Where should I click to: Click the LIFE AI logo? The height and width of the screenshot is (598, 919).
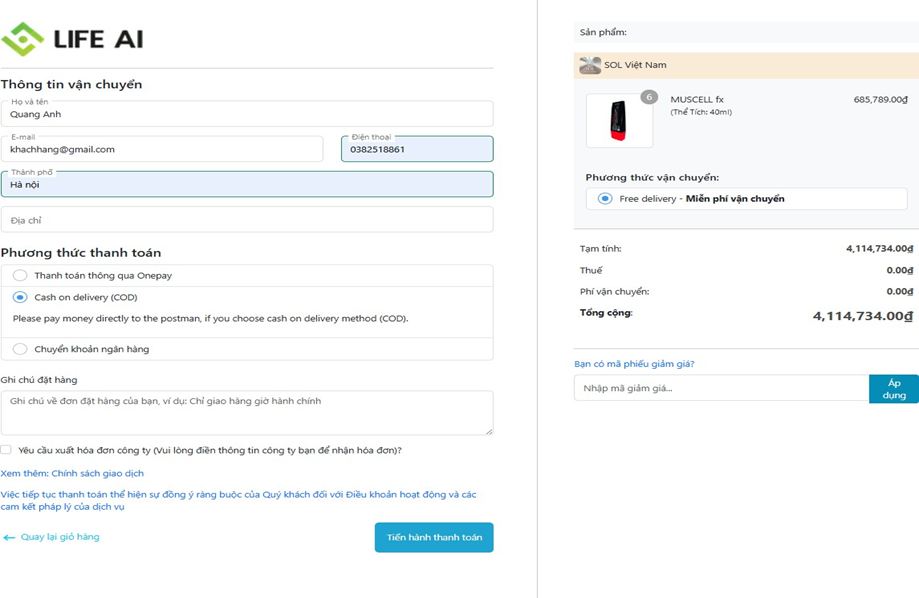click(x=72, y=39)
